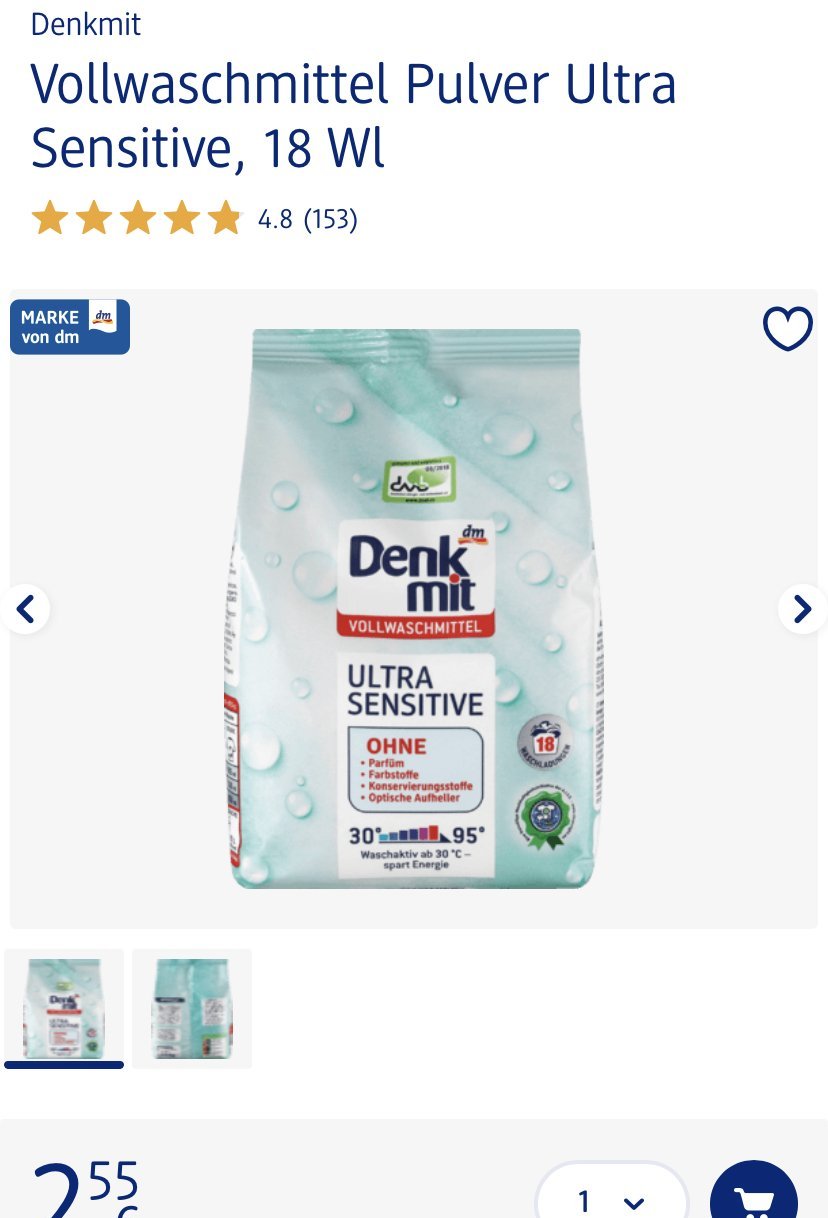Show next product image with right arrow

tap(803, 608)
